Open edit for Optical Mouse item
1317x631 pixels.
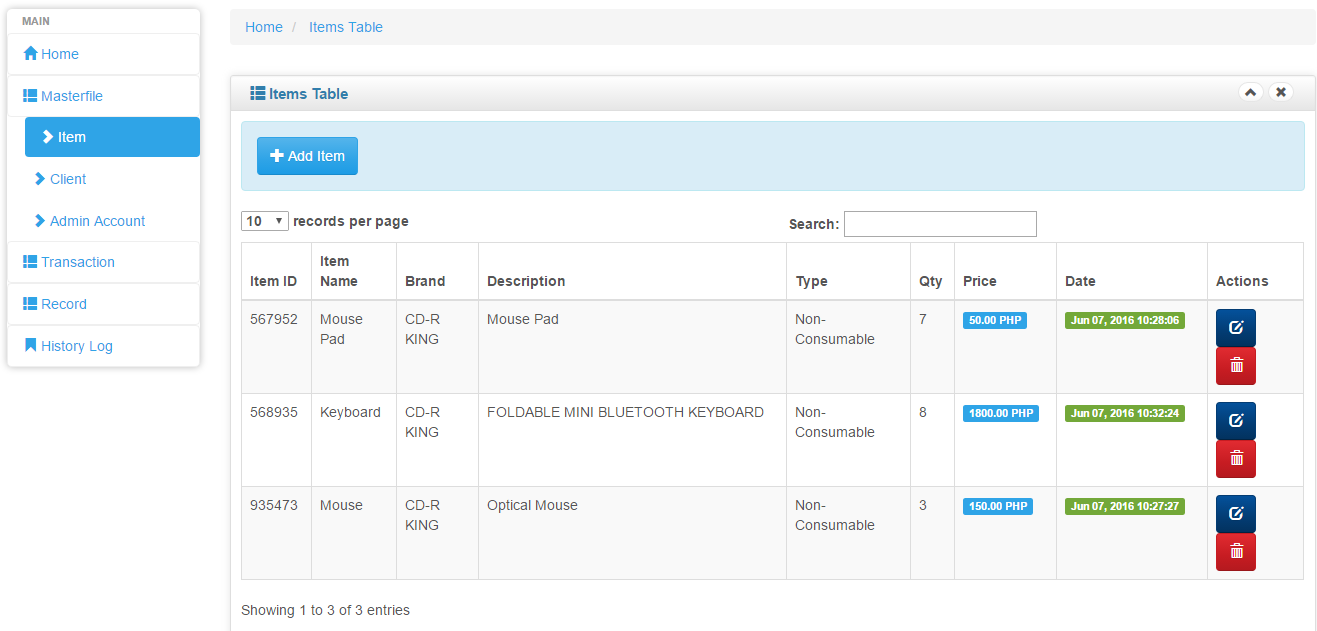point(1235,514)
